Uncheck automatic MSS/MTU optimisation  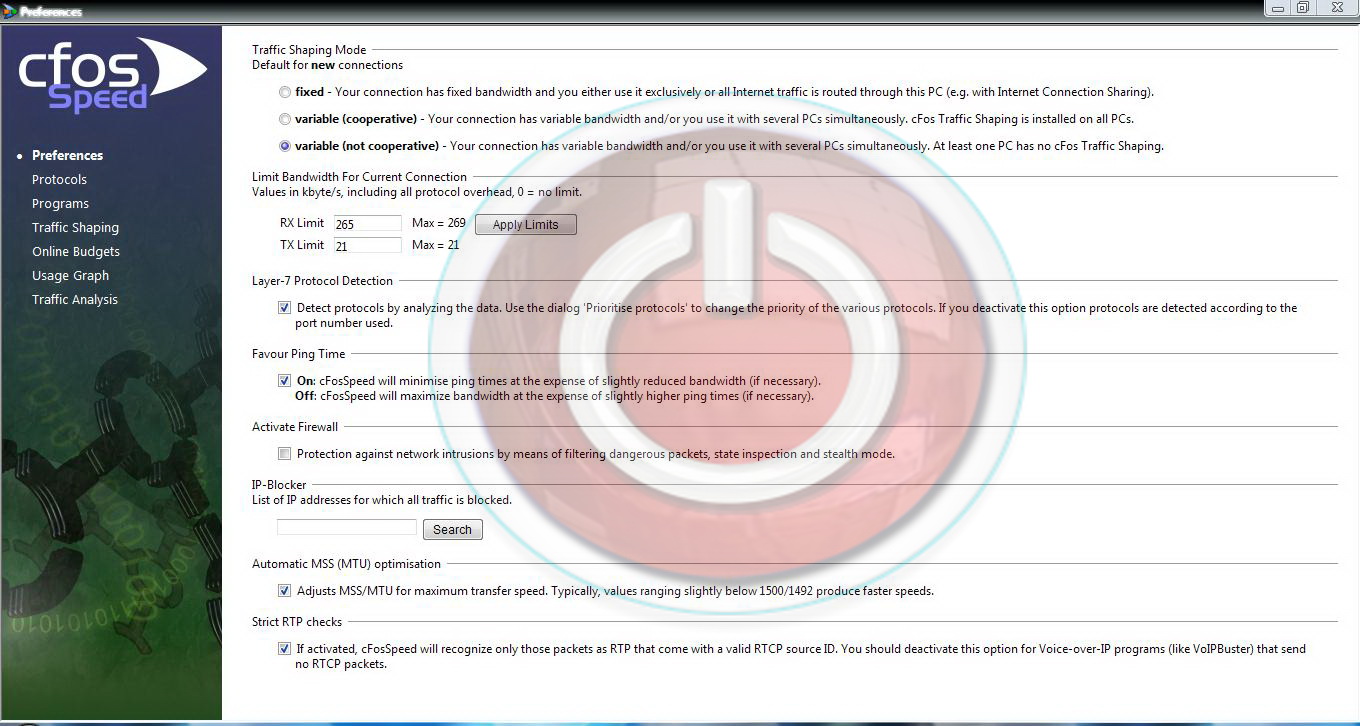(284, 590)
